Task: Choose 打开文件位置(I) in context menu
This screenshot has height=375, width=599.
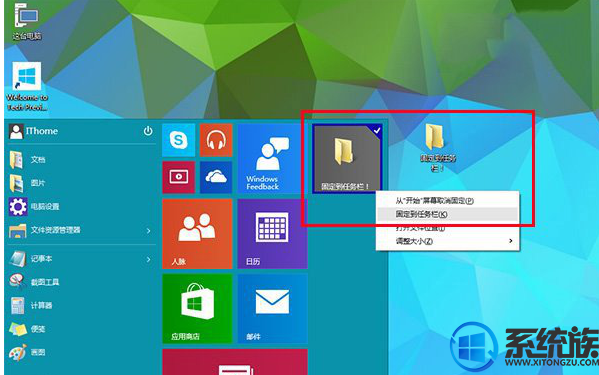Action: point(447,228)
